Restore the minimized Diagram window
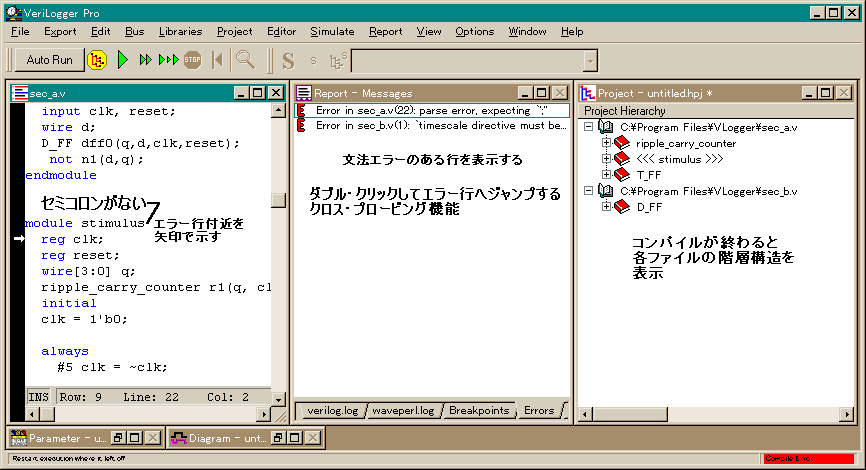The width and height of the screenshot is (866, 470). (x=278, y=438)
